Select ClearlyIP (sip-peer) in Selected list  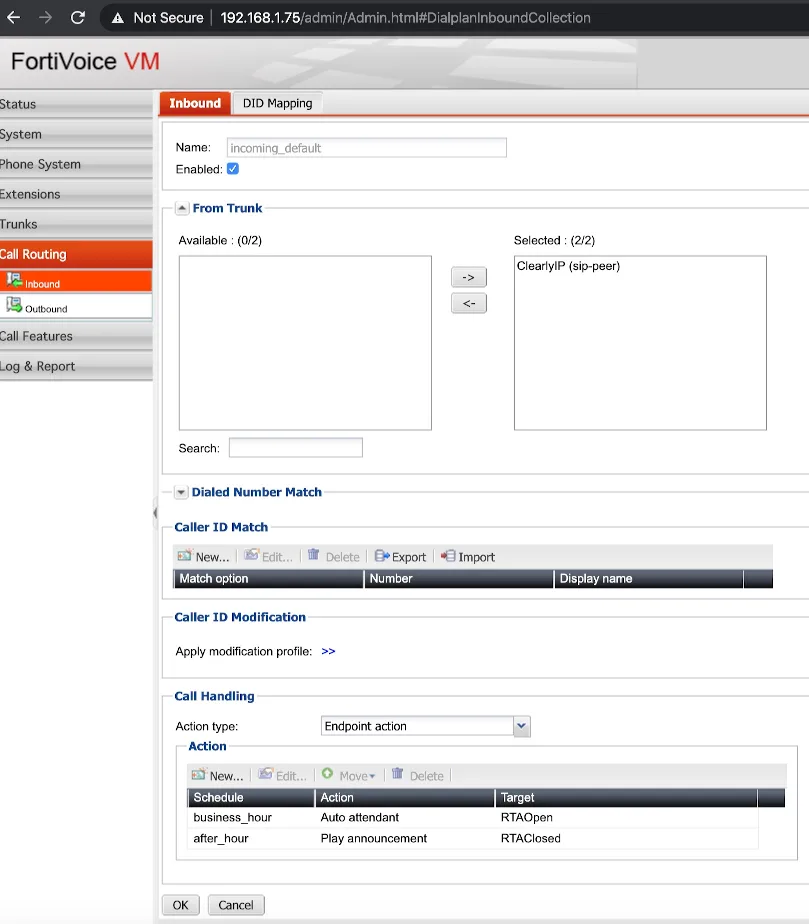point(569,266)
